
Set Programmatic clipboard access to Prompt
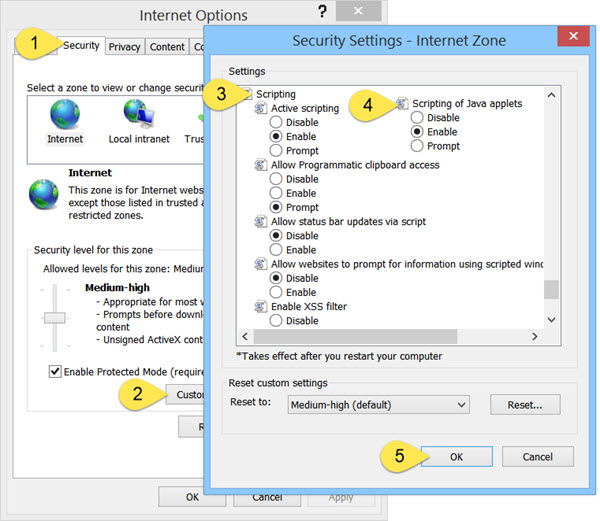(x=276, y=207)
